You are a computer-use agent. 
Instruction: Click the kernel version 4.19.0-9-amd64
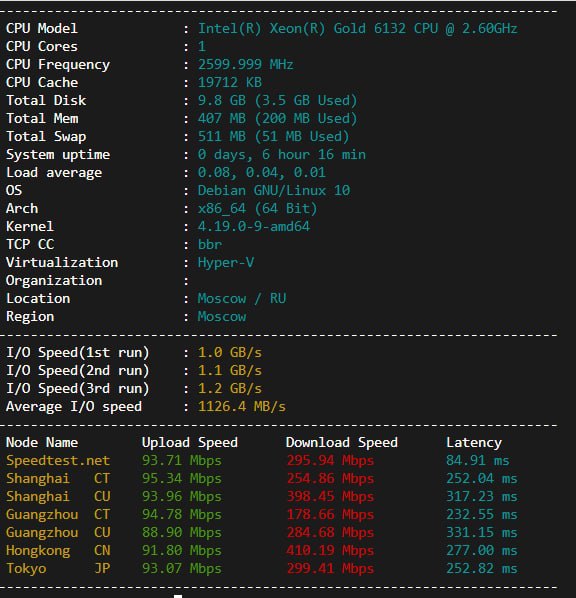pos(254,226)
